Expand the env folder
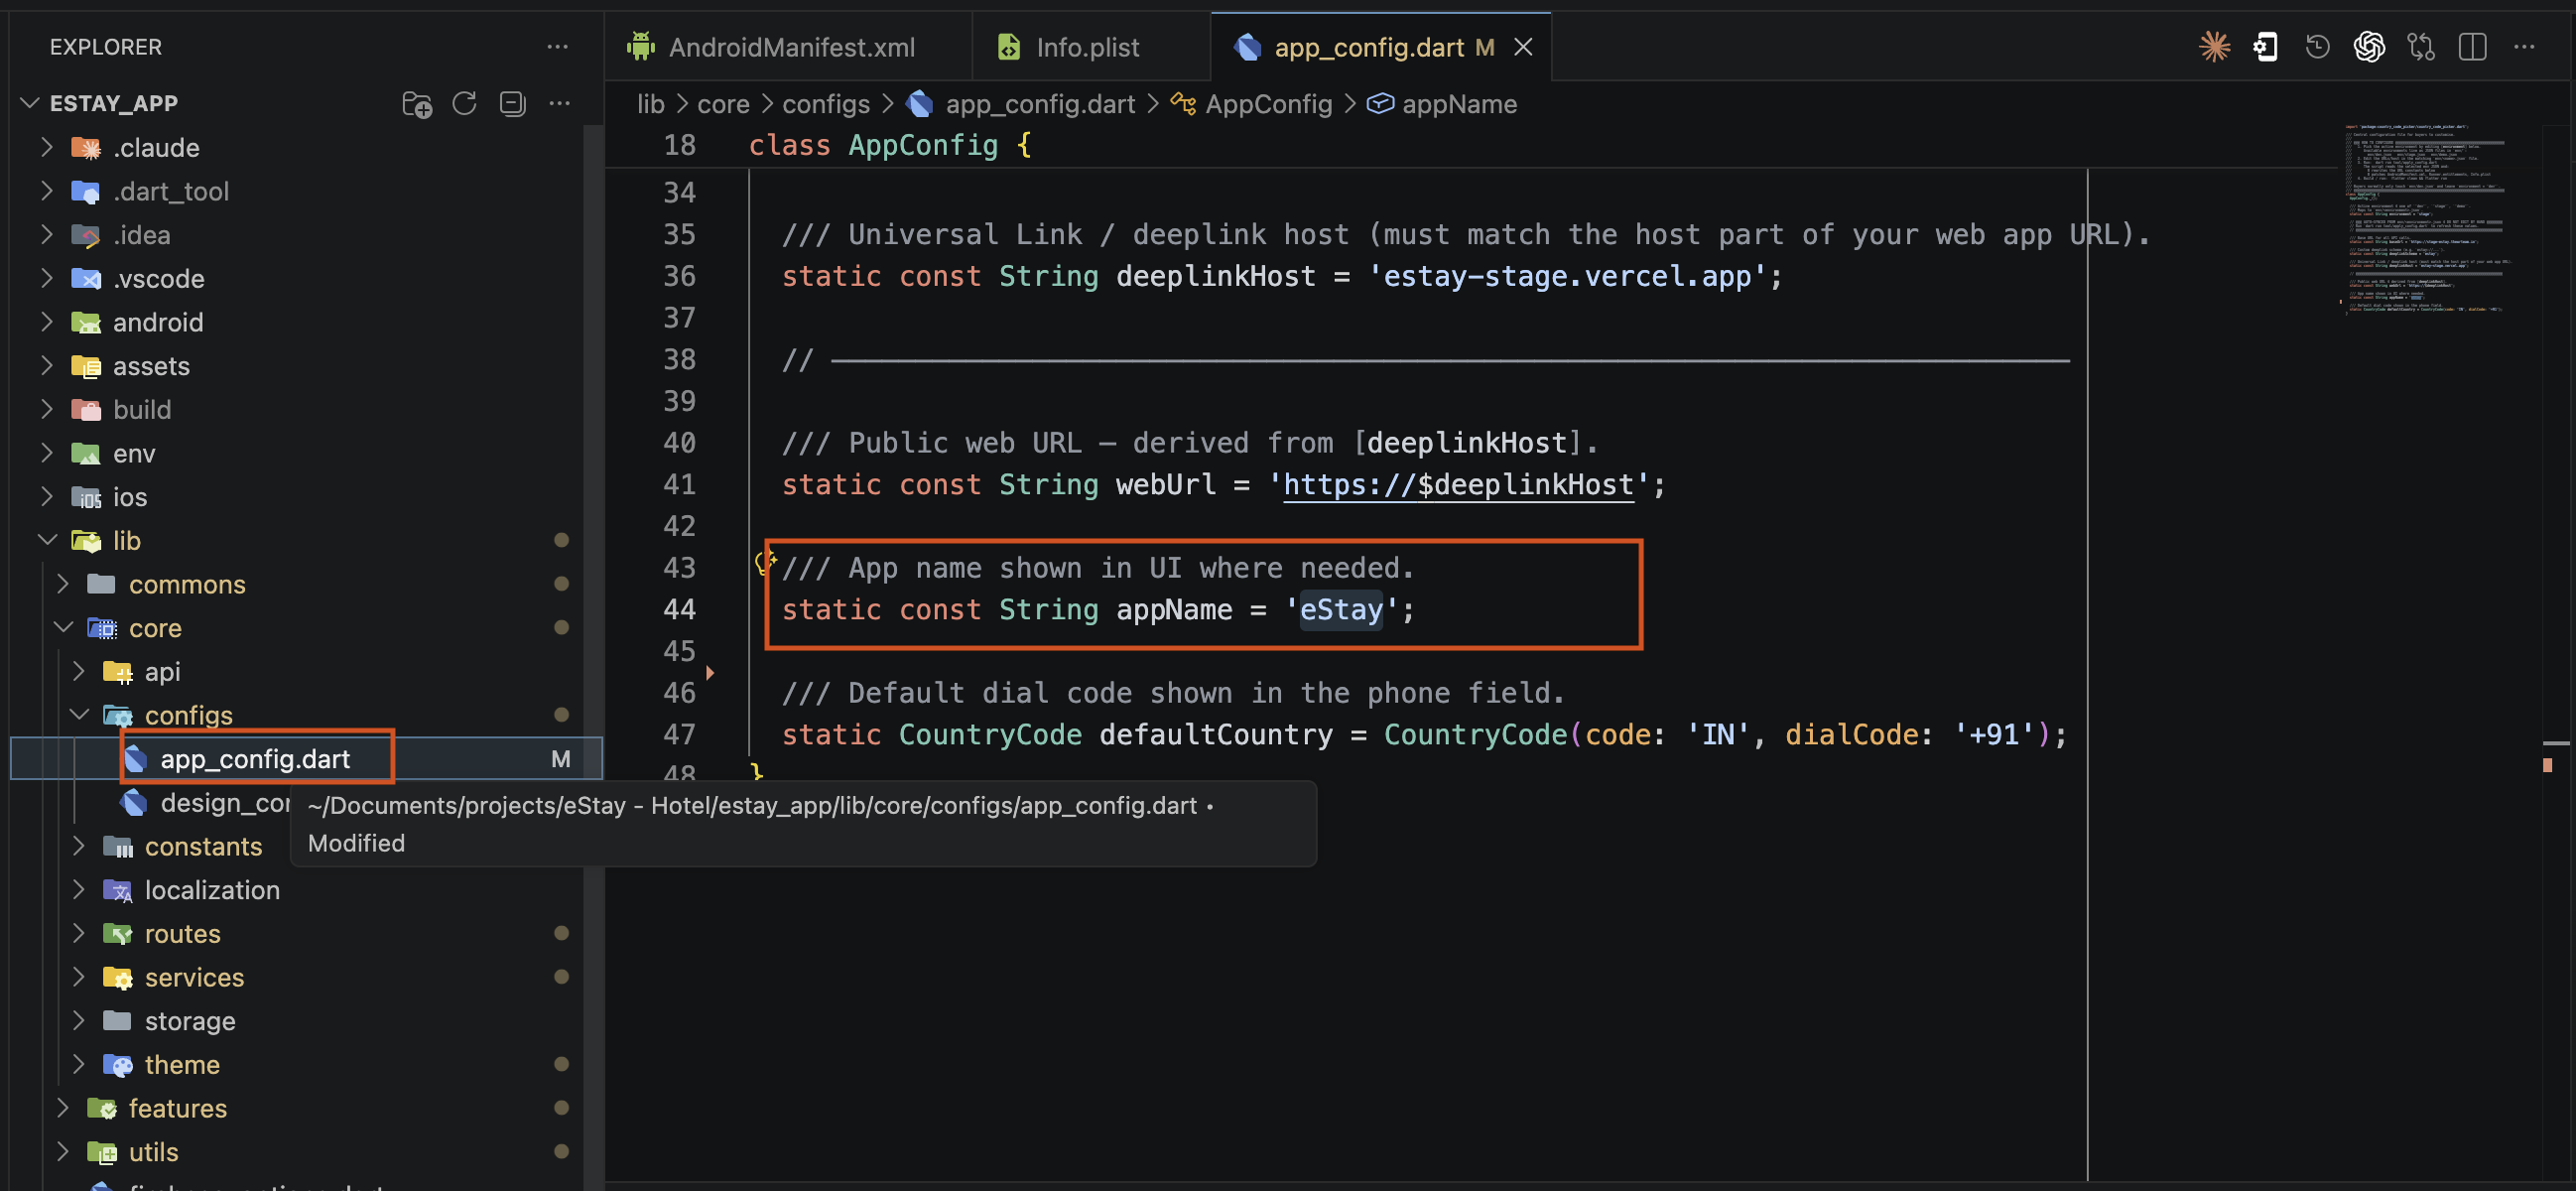 tap(46, 453)
